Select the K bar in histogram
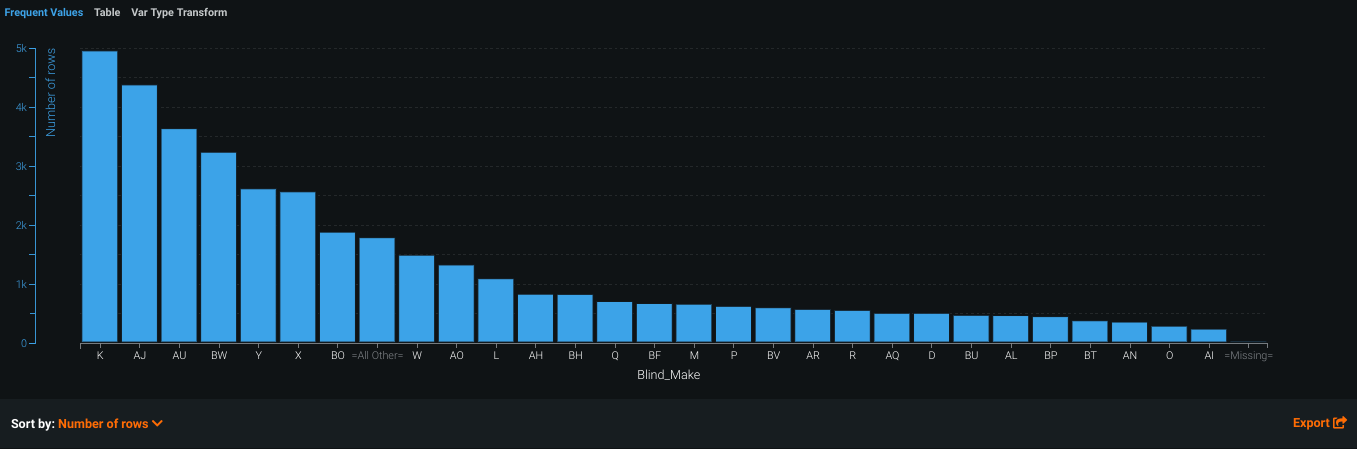This screenshot has height=449, width=1357. [x=100, y=197]
